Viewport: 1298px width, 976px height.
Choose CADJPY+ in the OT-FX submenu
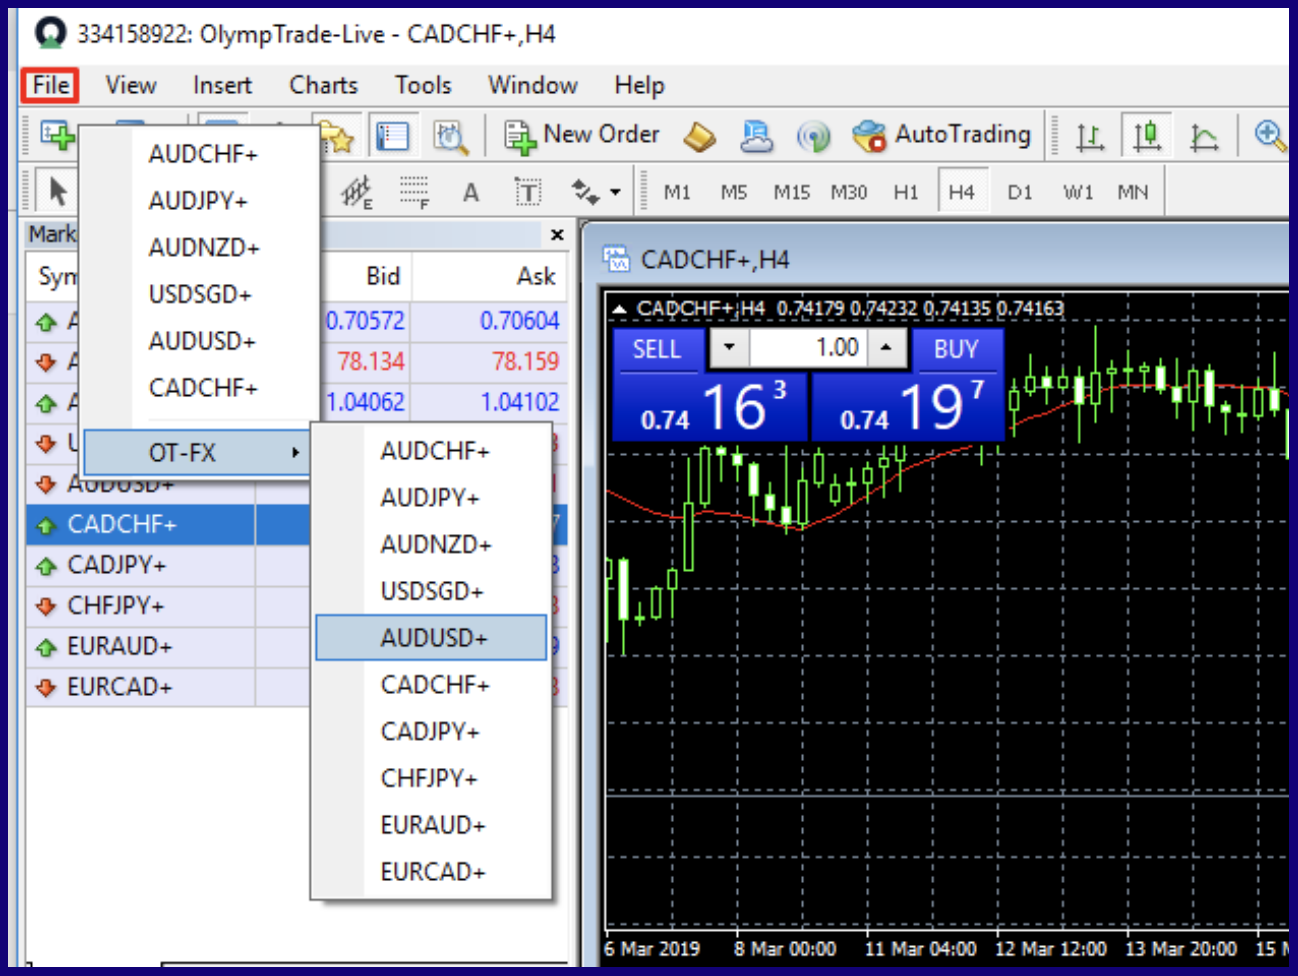(x=432, y=732)
